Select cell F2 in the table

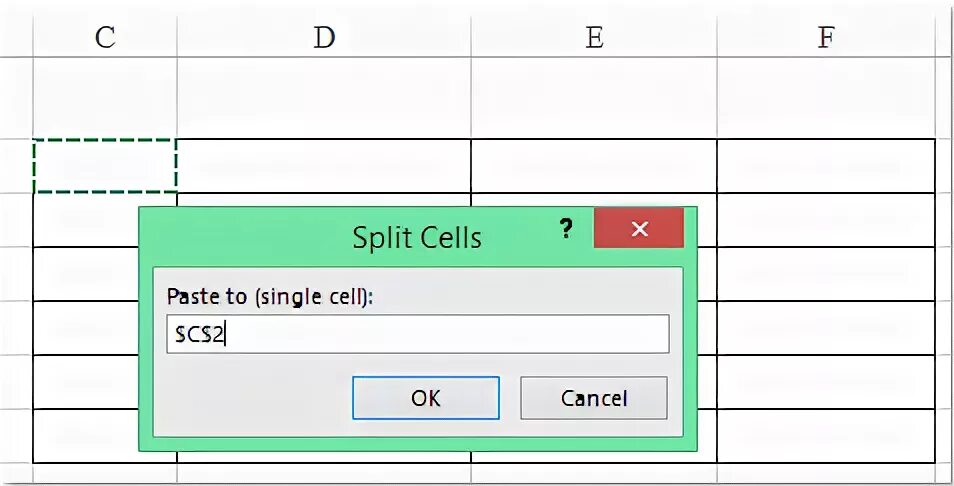(825, 166)
